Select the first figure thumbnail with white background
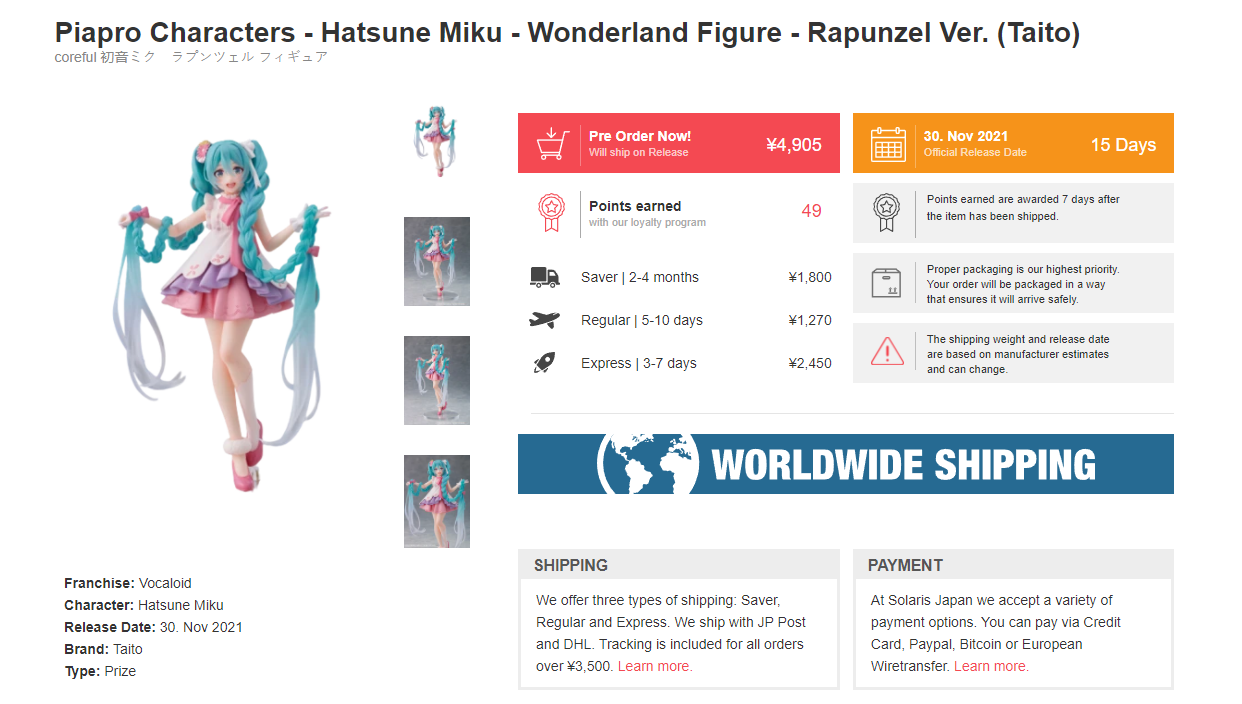 click(437, 141)
